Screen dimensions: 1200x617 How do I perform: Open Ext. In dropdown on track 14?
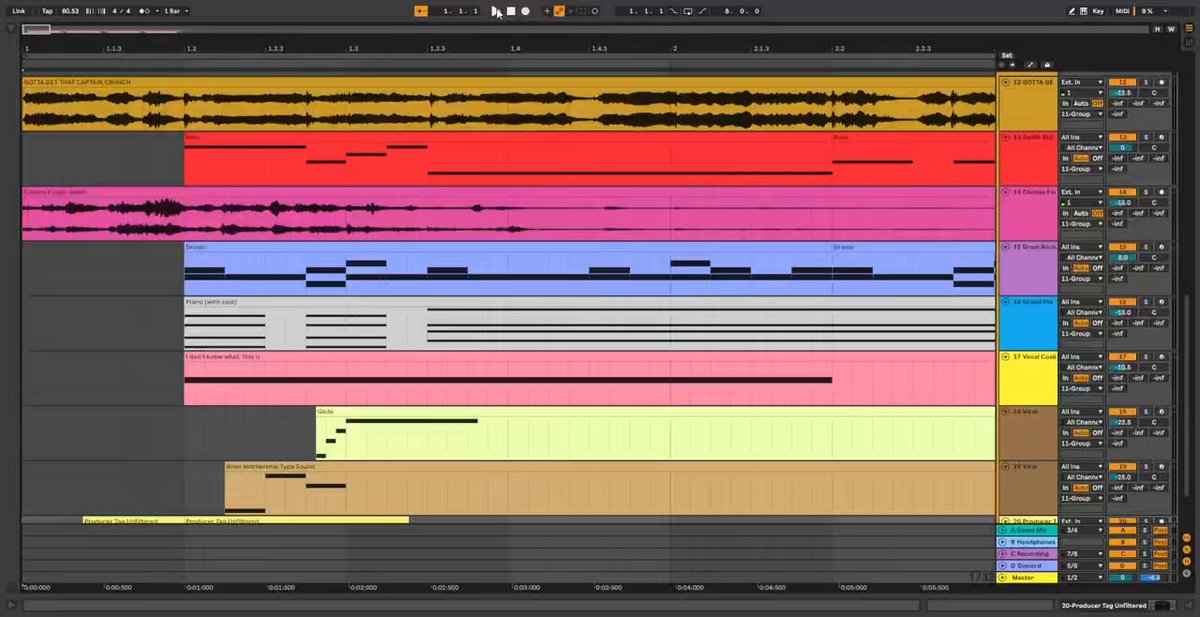tap(1082, 192)
